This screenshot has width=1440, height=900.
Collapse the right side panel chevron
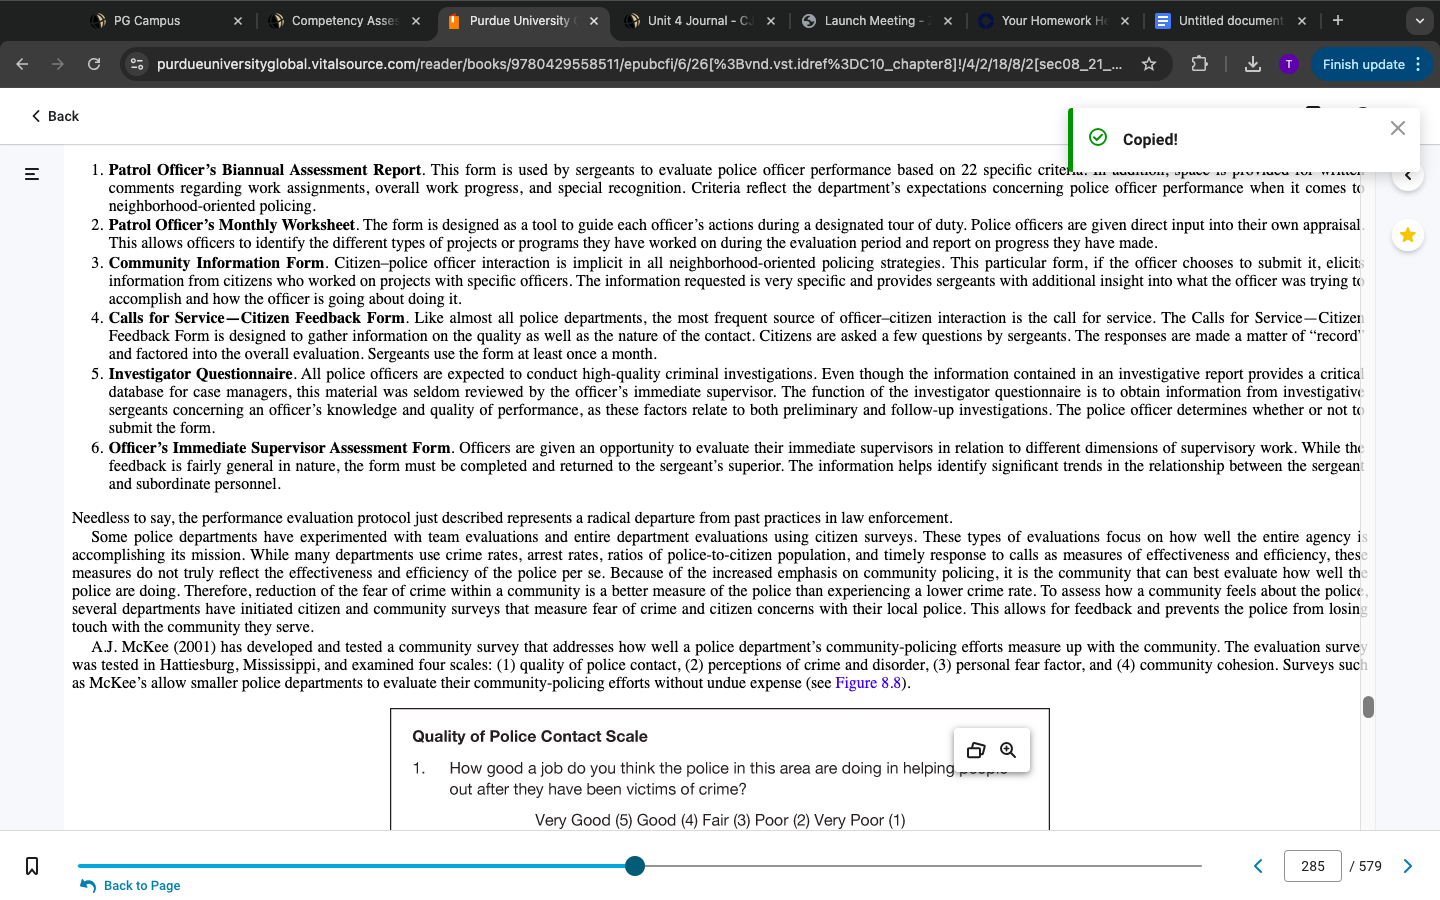1407,175
